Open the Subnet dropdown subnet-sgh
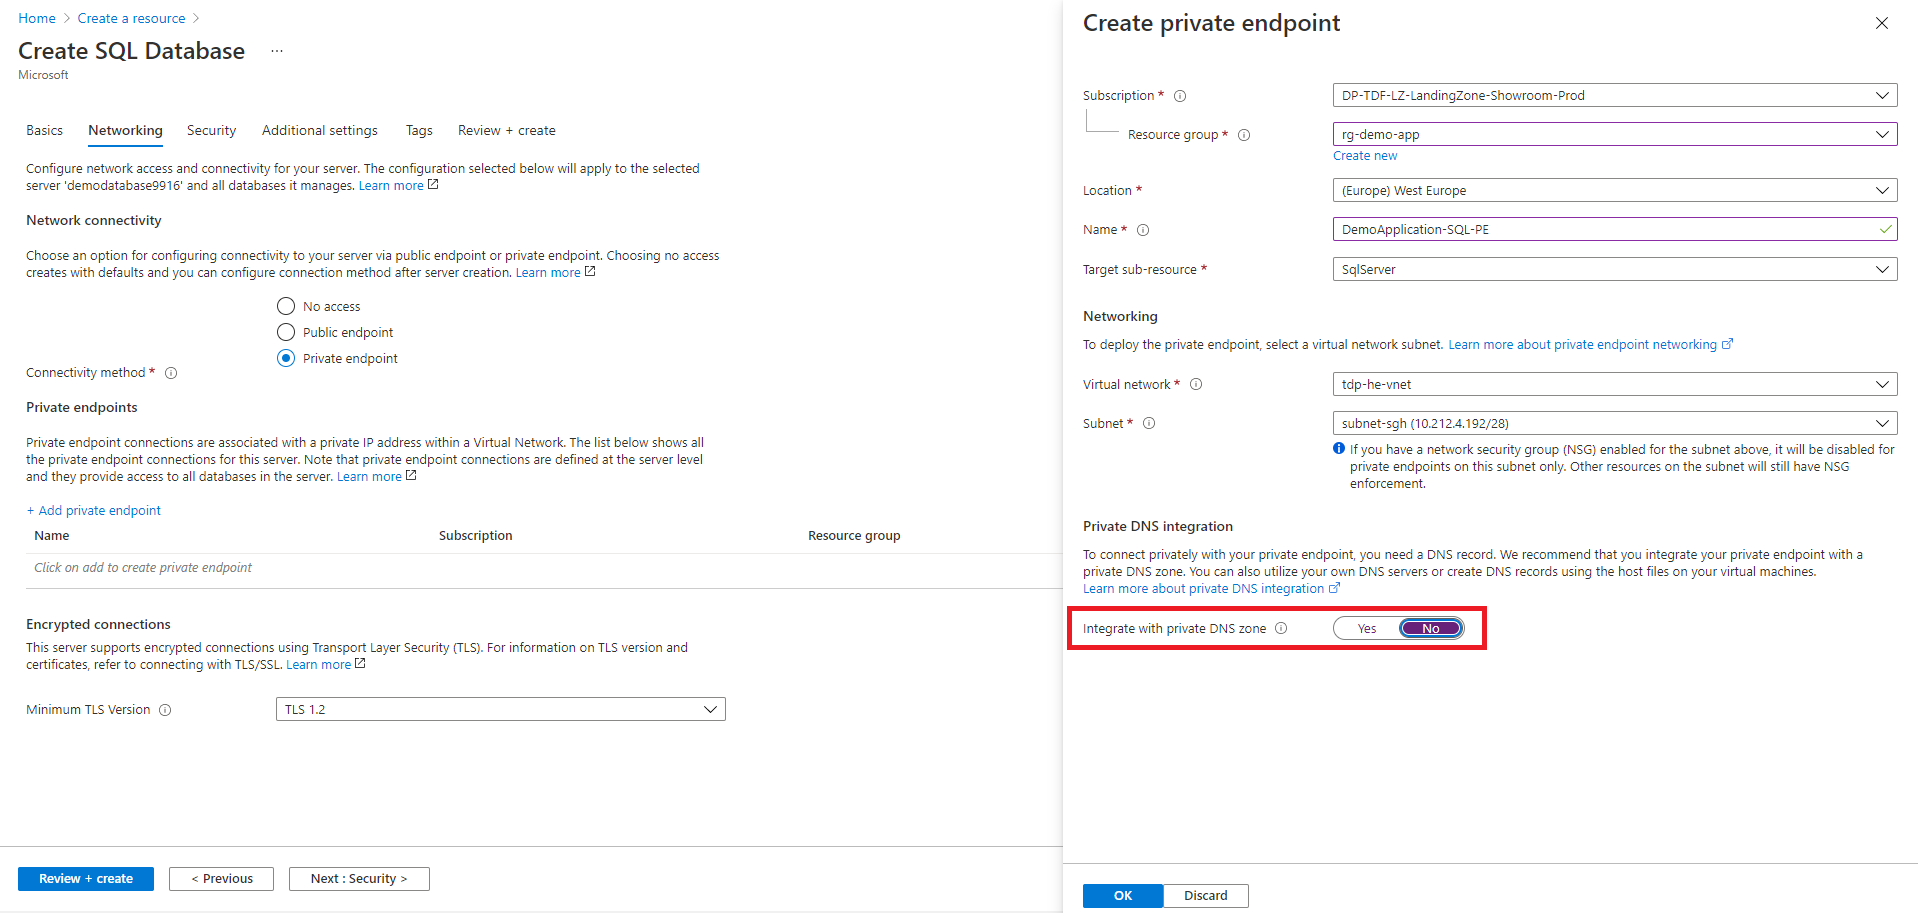The image size is (1918, 913). pos(1614,423)
